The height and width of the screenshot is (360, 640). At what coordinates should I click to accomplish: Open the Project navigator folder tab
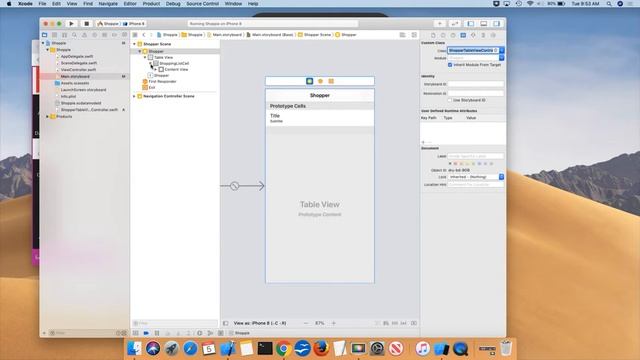(45, 35)
